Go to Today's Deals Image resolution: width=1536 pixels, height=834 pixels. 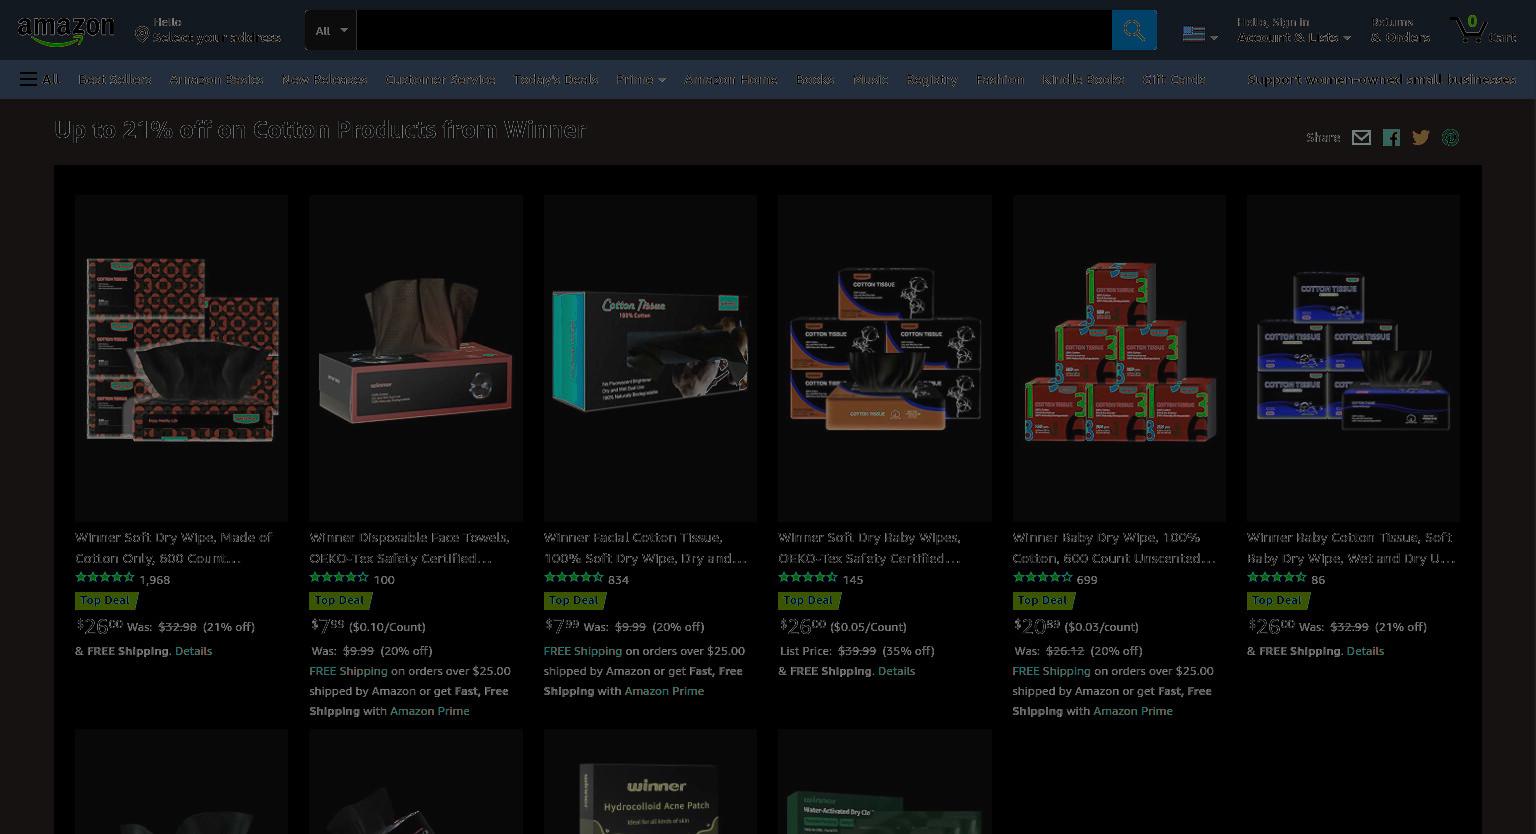tap(555, 79)
